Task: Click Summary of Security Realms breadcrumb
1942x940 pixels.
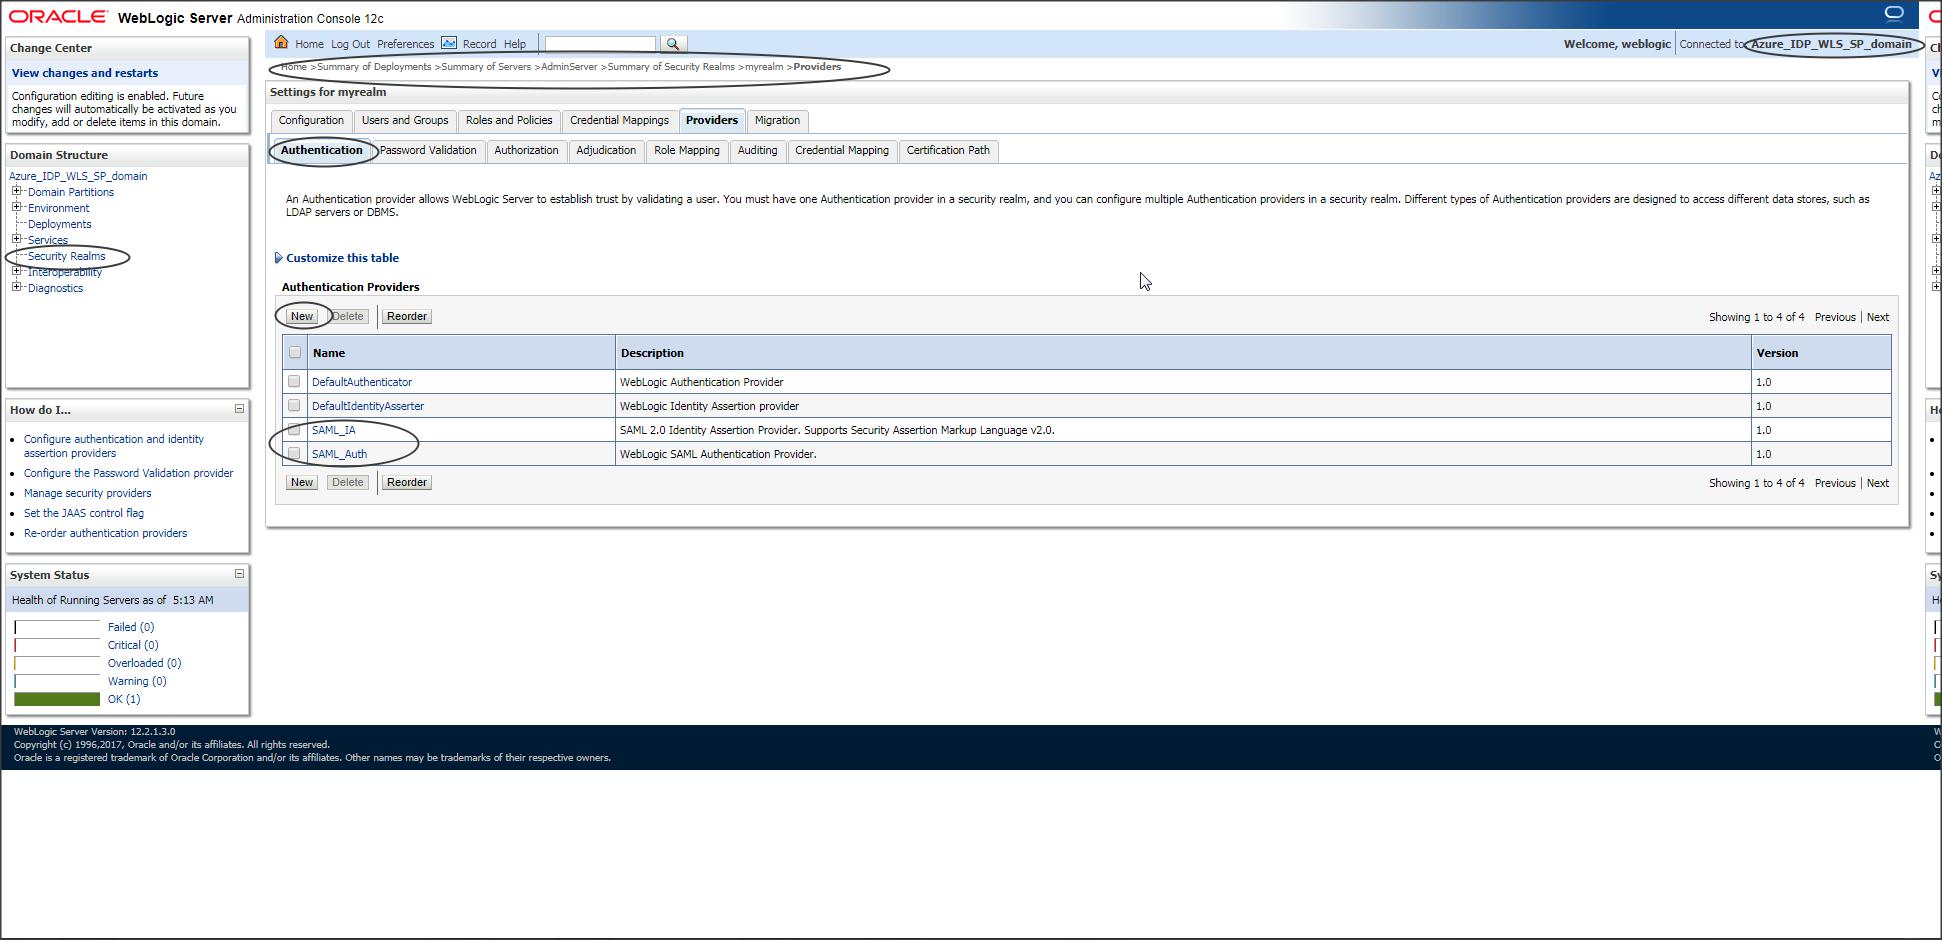Action: coord(671,67)
